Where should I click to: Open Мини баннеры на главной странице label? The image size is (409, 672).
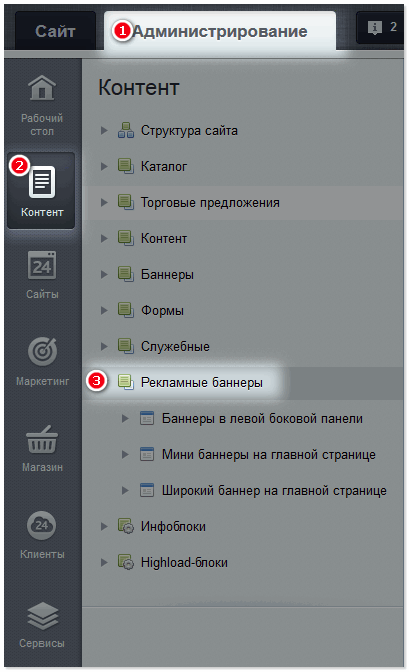[268, 455]
